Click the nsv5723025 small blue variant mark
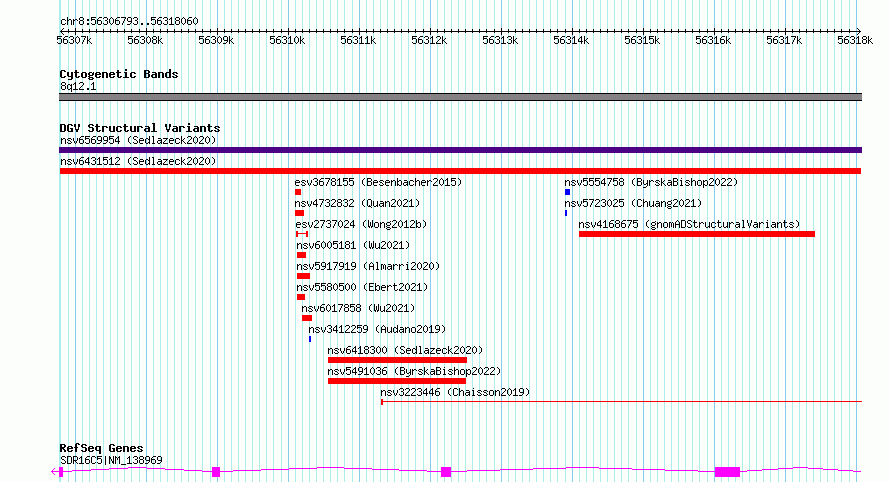890x482 pixels. [566, 213]
